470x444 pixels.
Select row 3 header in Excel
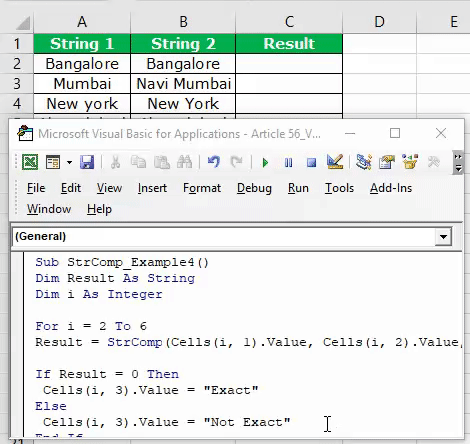point(17,84)
